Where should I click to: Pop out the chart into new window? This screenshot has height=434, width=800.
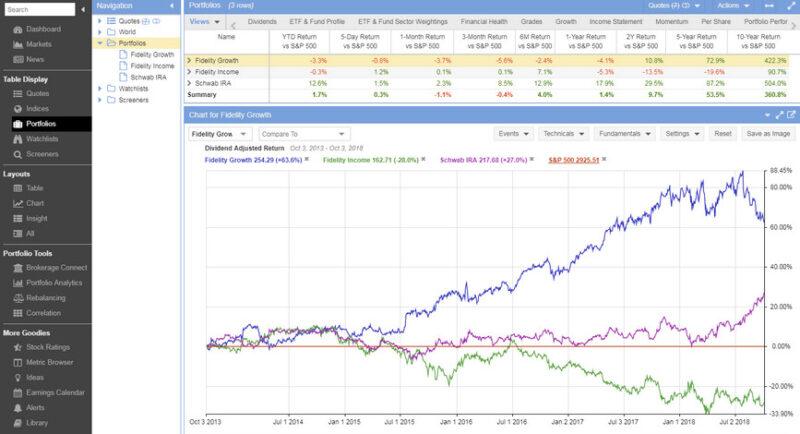[790, 115]
